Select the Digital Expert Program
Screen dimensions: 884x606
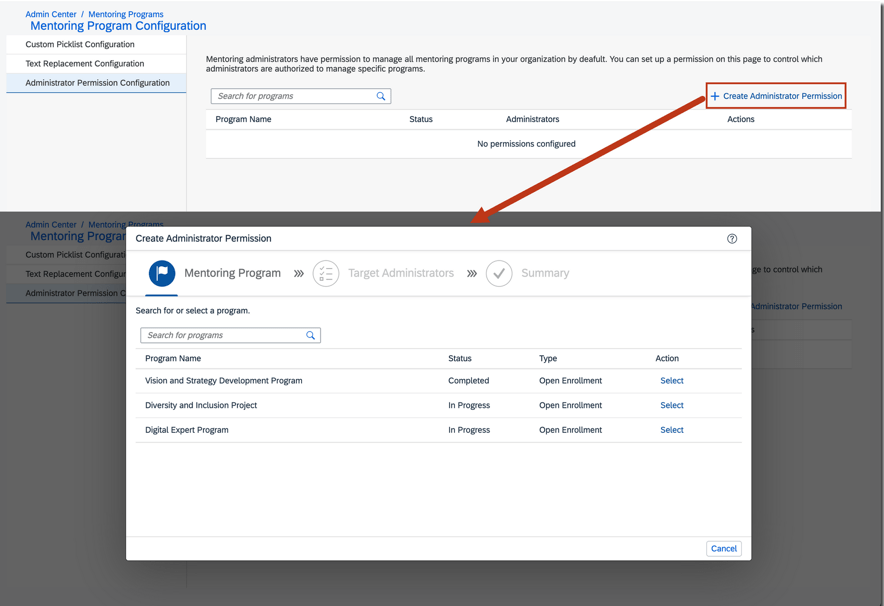(671, 430)
